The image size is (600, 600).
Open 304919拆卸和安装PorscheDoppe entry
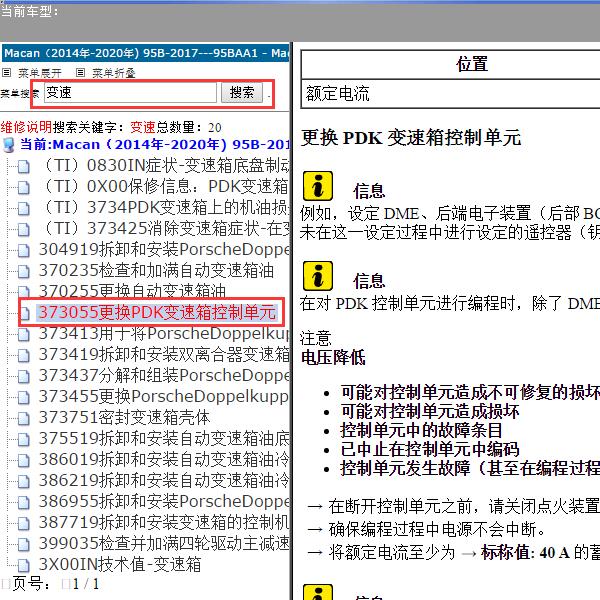click(164, 250)
